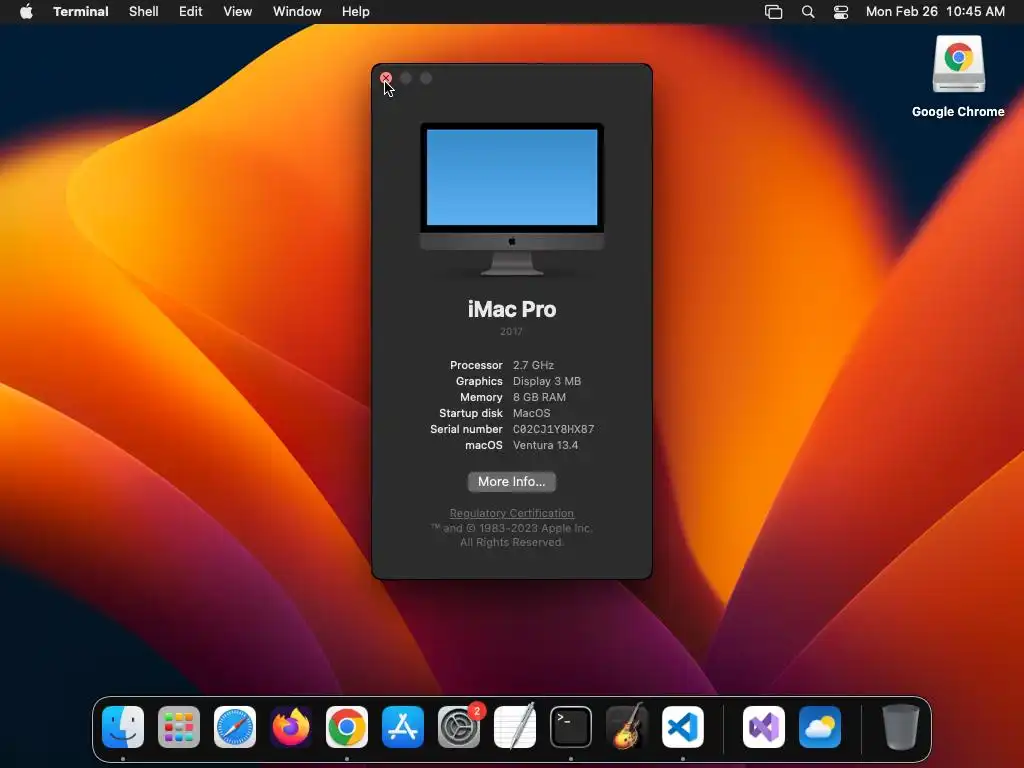Viewport: 1024px width, 768px height.
Task: Launch Safari from the Dock
Action: click(x=235, y=727)
